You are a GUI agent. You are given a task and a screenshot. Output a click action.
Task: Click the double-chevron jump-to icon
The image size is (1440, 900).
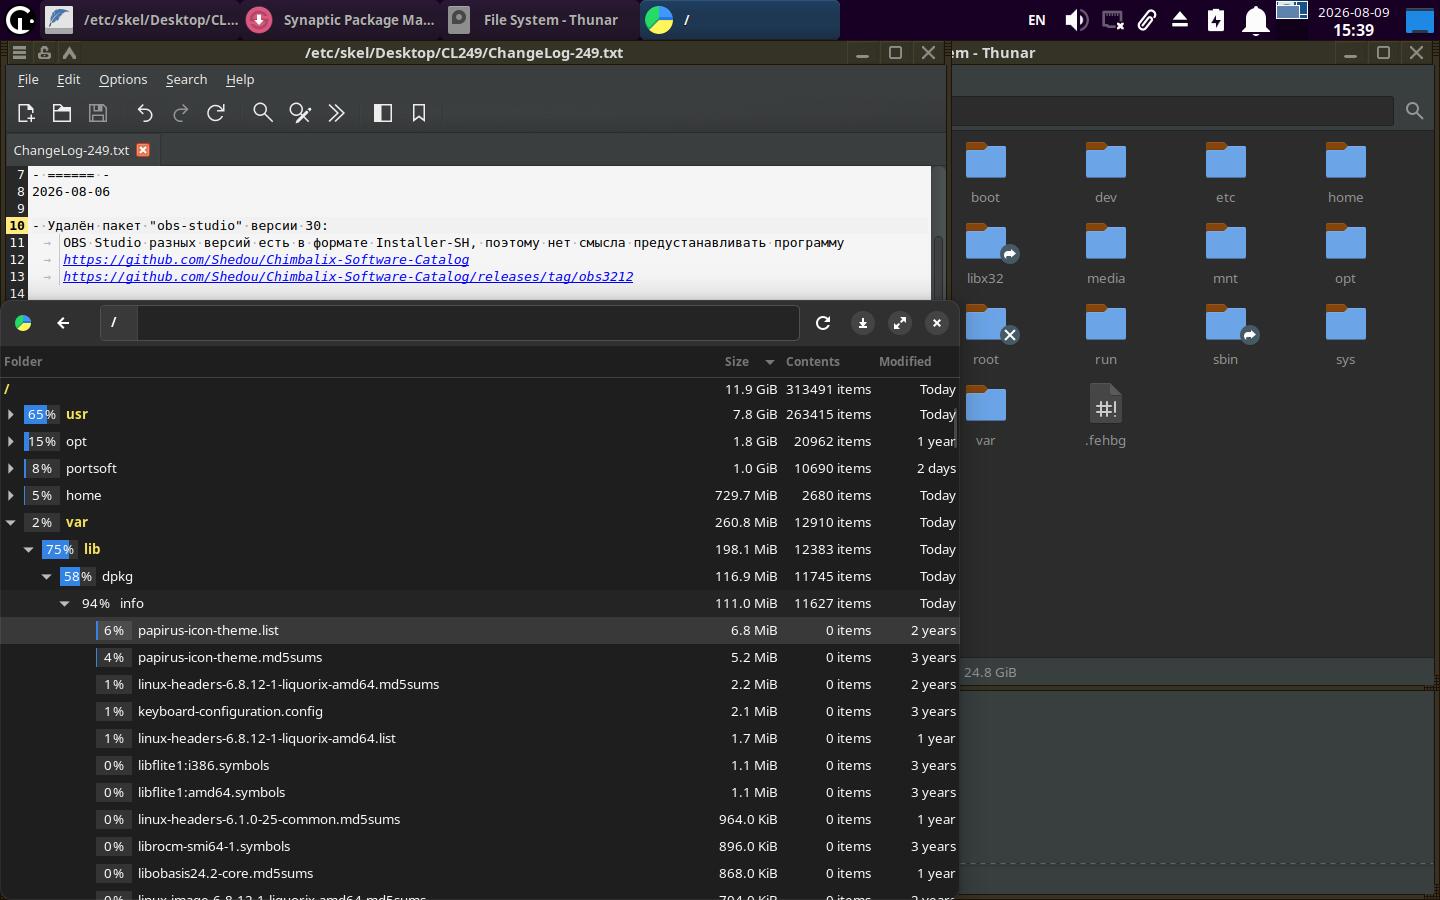[337, 113]
